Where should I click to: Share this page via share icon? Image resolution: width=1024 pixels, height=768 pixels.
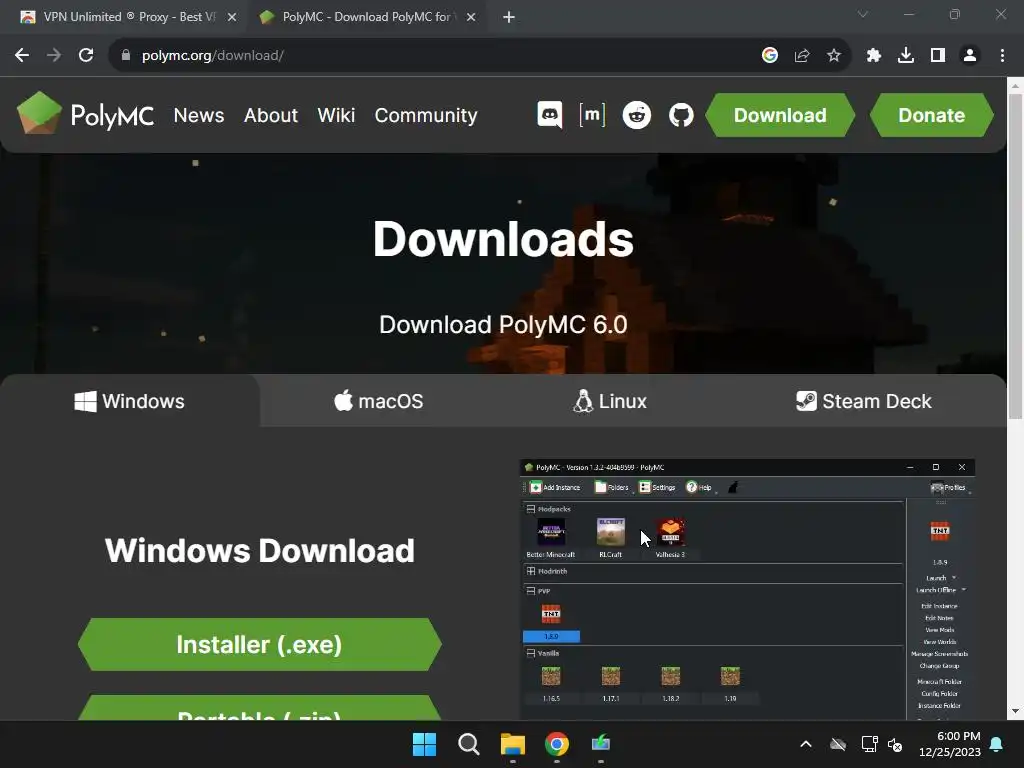(802, 56)
